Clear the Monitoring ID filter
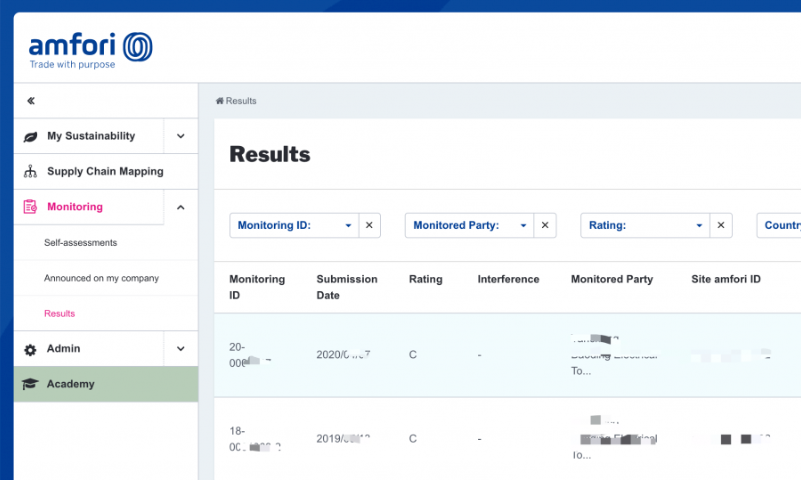 [369, 226]
